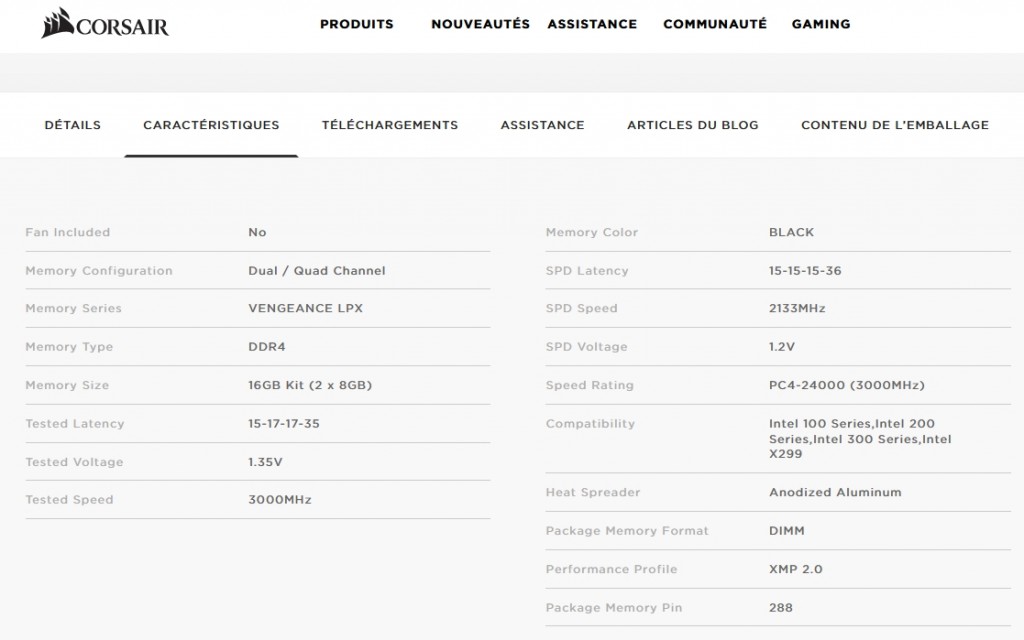
Task: Open the PRODUITS menu
Action: tap(357, 24)
